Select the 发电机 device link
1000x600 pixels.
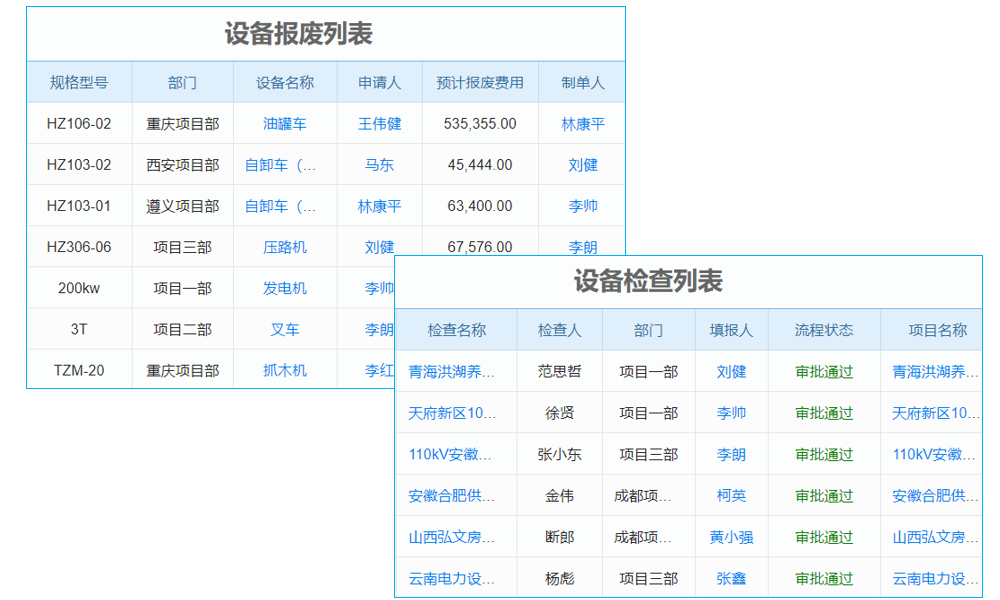pyautogui.click(x=284, y=287)
